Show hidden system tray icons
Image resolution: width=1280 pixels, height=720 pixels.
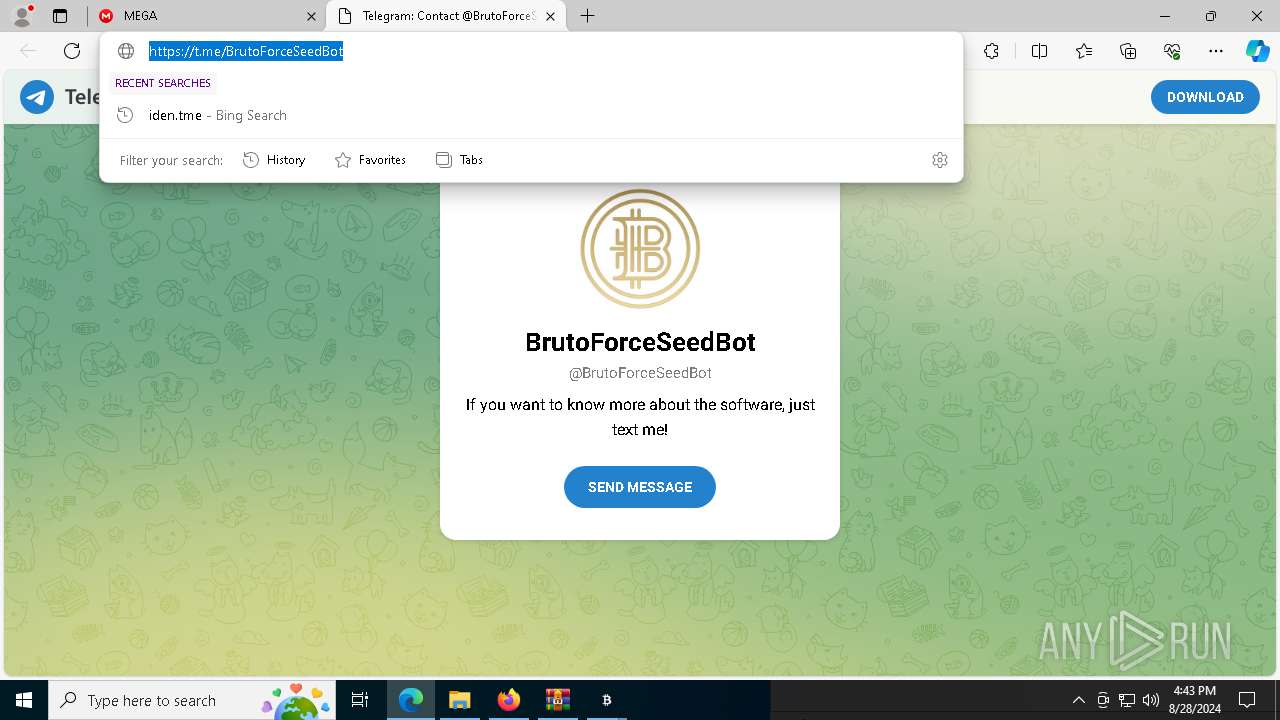coord(1078,700)
